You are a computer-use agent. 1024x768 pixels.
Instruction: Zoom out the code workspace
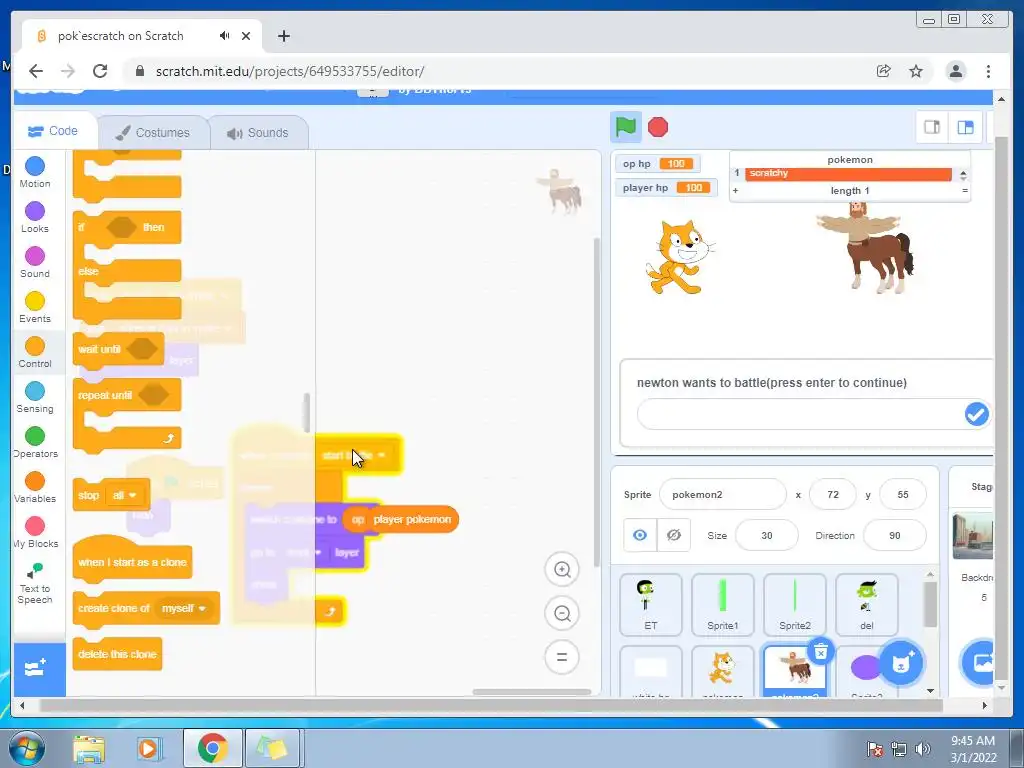(562, 614)
